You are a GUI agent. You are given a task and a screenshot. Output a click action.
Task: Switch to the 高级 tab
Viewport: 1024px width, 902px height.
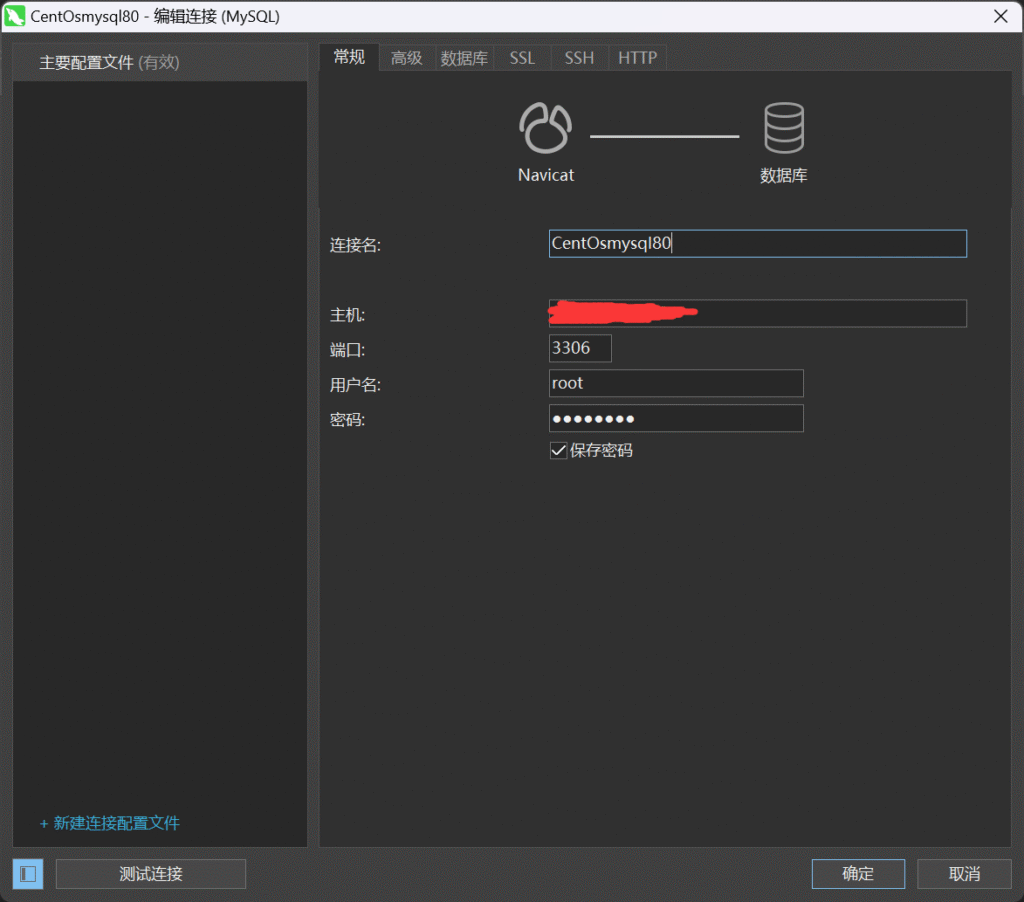tap(406, 58)
